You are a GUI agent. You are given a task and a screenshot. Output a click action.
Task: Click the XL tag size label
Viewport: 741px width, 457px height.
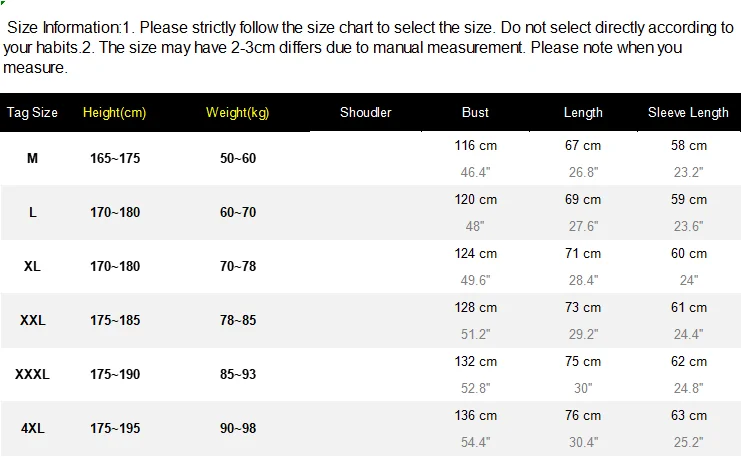pos(32,267)
